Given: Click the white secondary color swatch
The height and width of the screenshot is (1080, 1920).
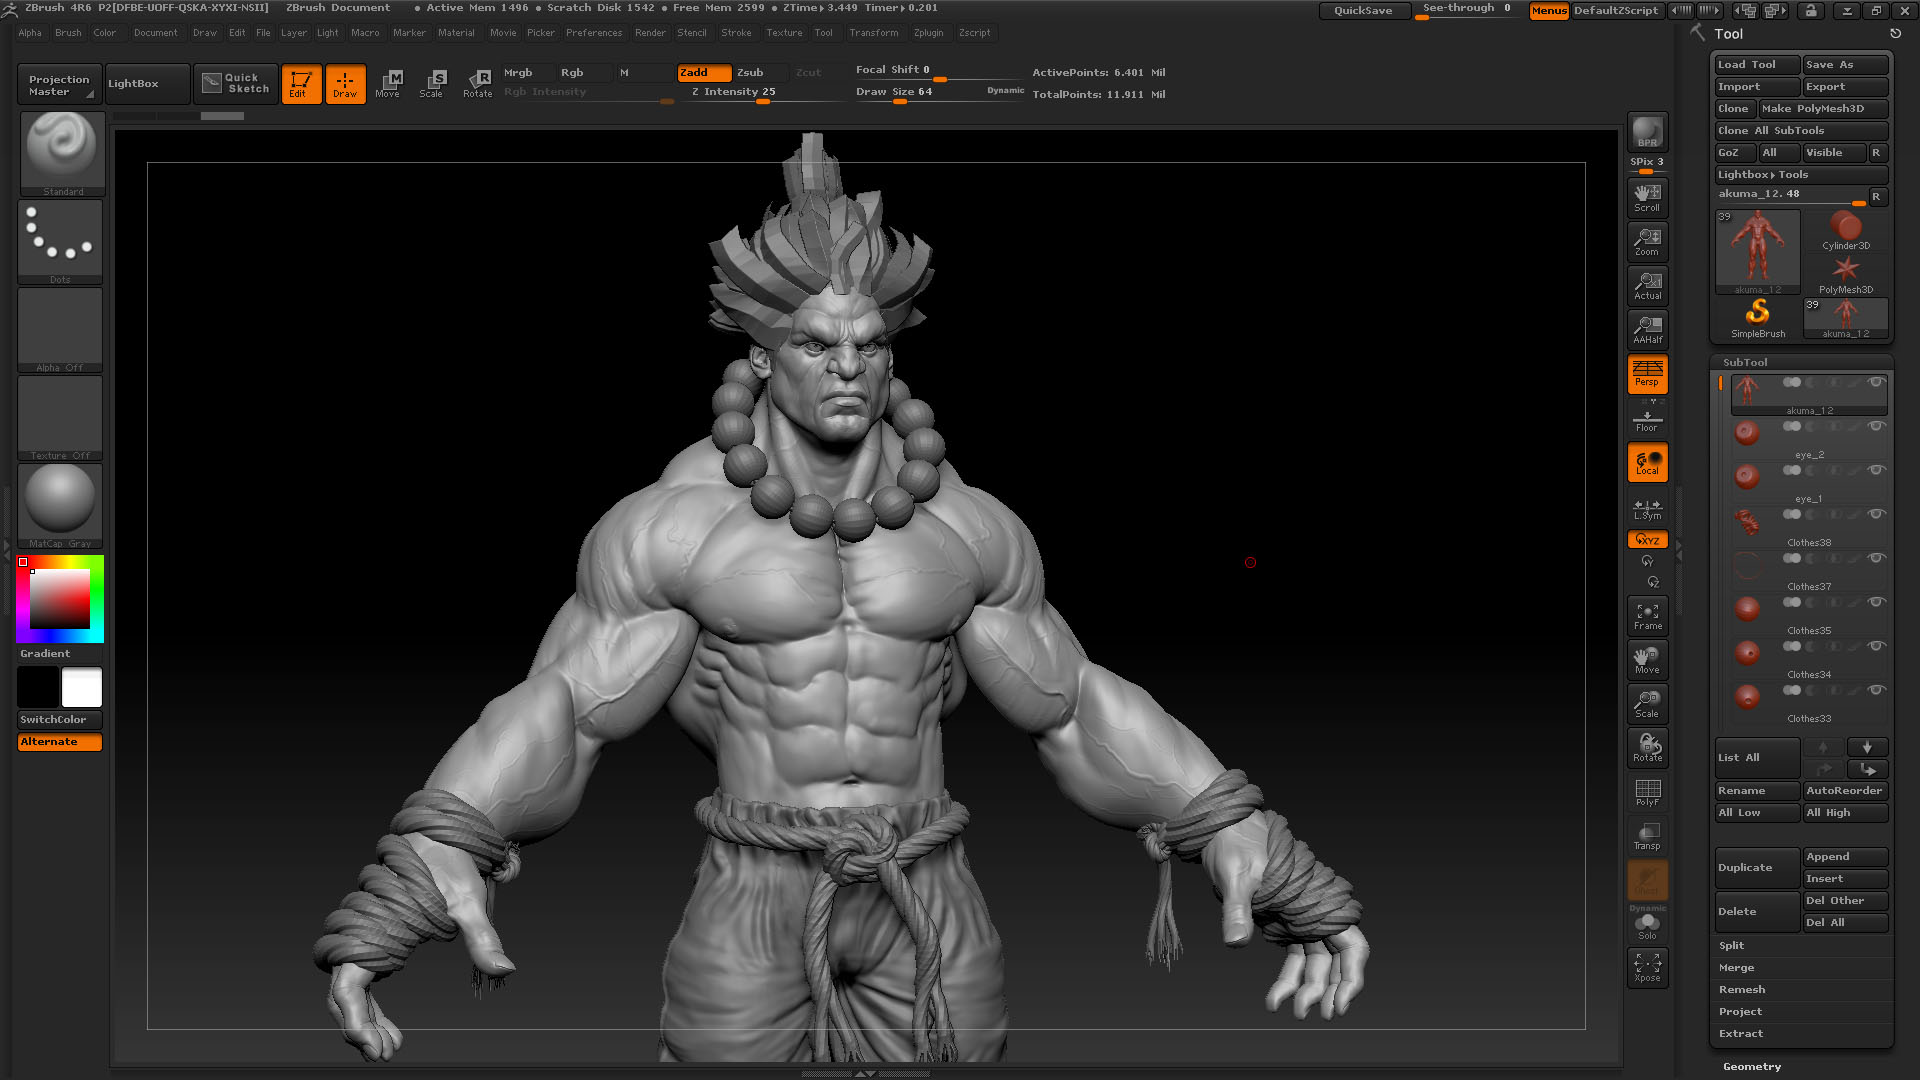Looking at the screenshot, I should tap(82, 688).
